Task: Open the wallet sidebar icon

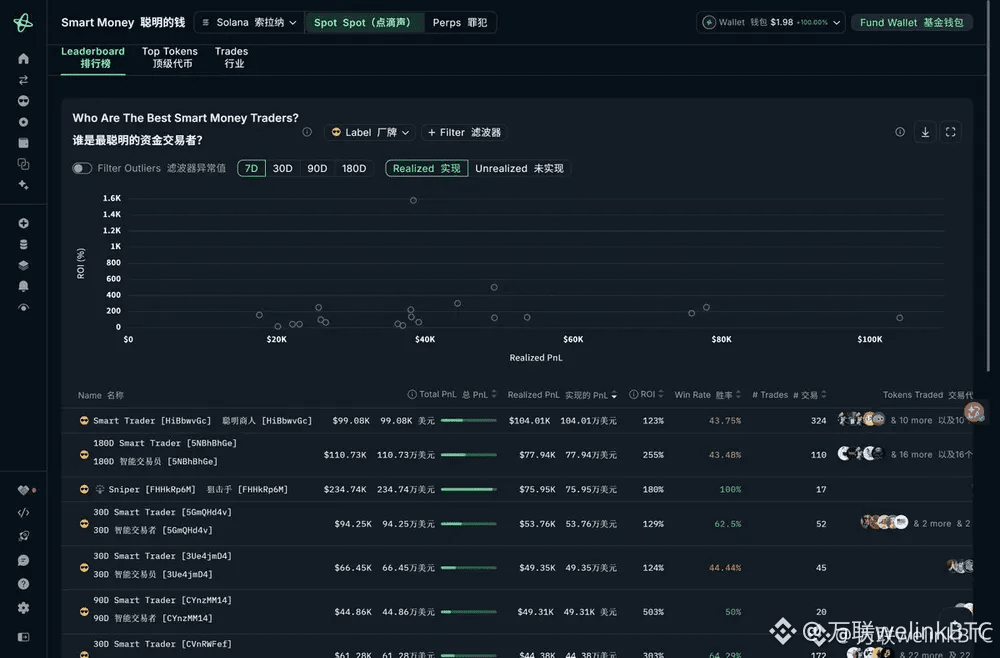Action: point(24,143)
